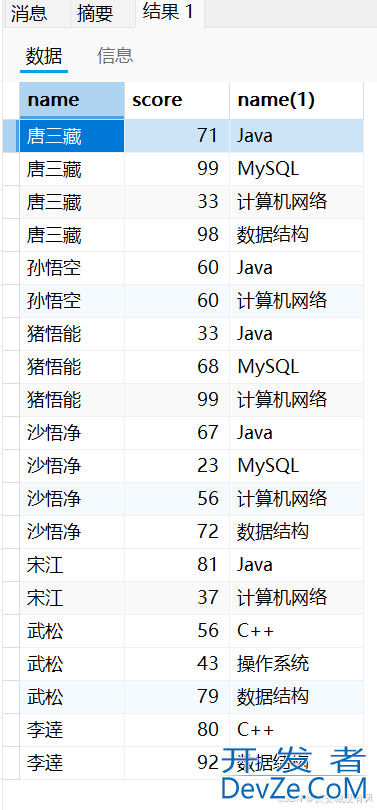Click Java in 猪悟能's row

[x=296, y=334]
